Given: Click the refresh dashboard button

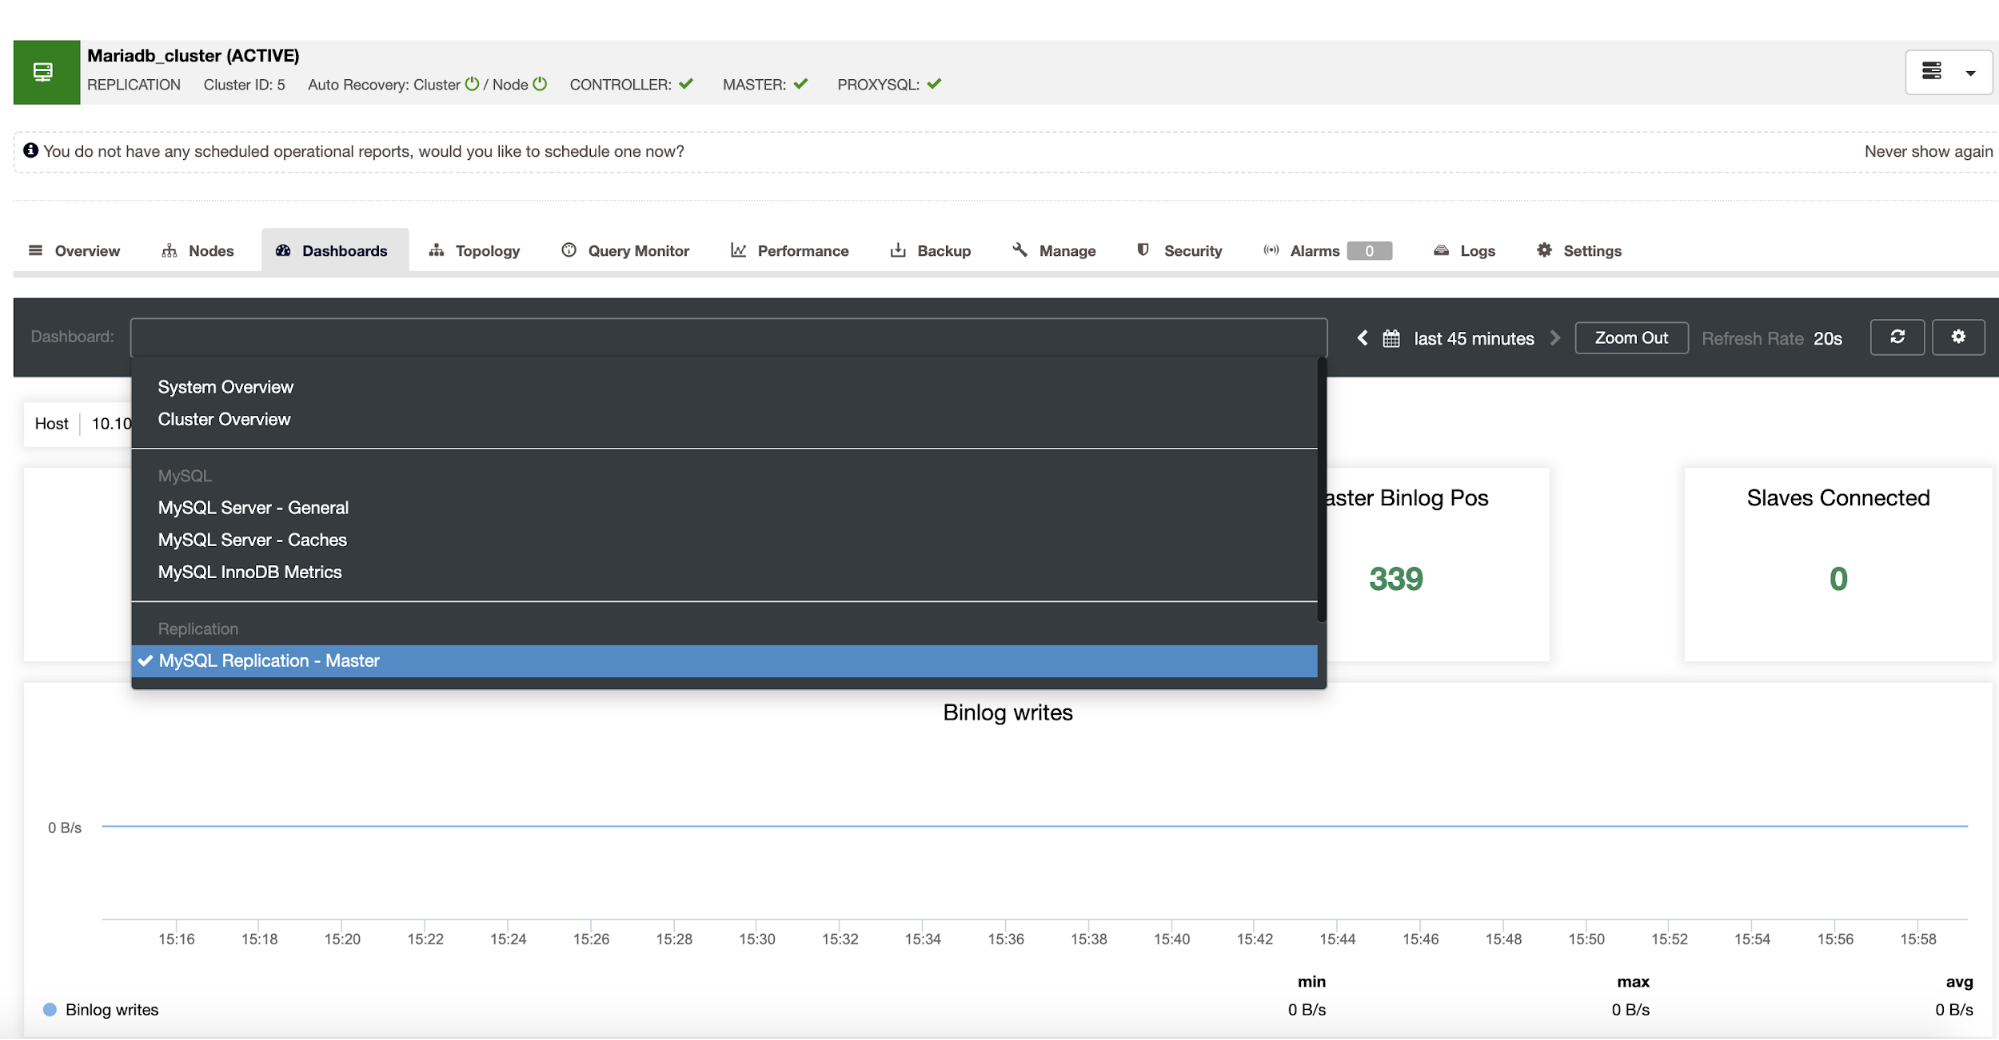Looking at the screenshot, I should [1897, 337].
